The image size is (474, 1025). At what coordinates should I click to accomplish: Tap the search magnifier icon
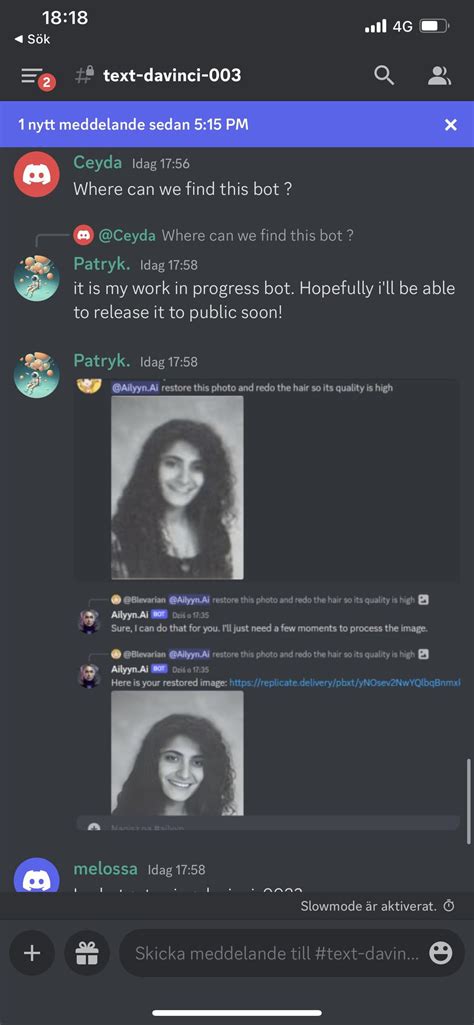384,76
